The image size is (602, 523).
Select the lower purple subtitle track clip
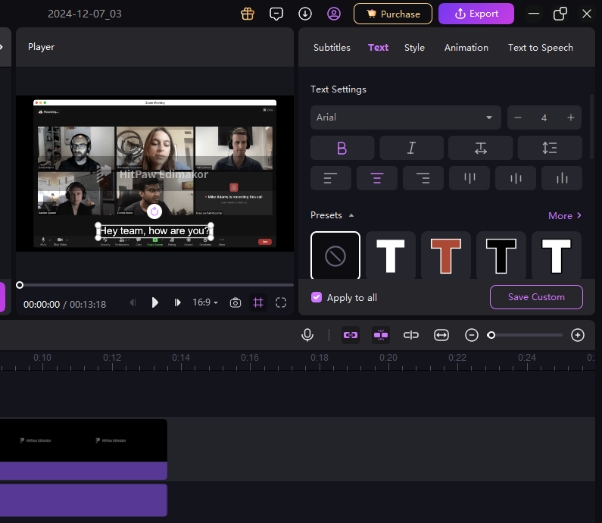click(x=83, y=500)
